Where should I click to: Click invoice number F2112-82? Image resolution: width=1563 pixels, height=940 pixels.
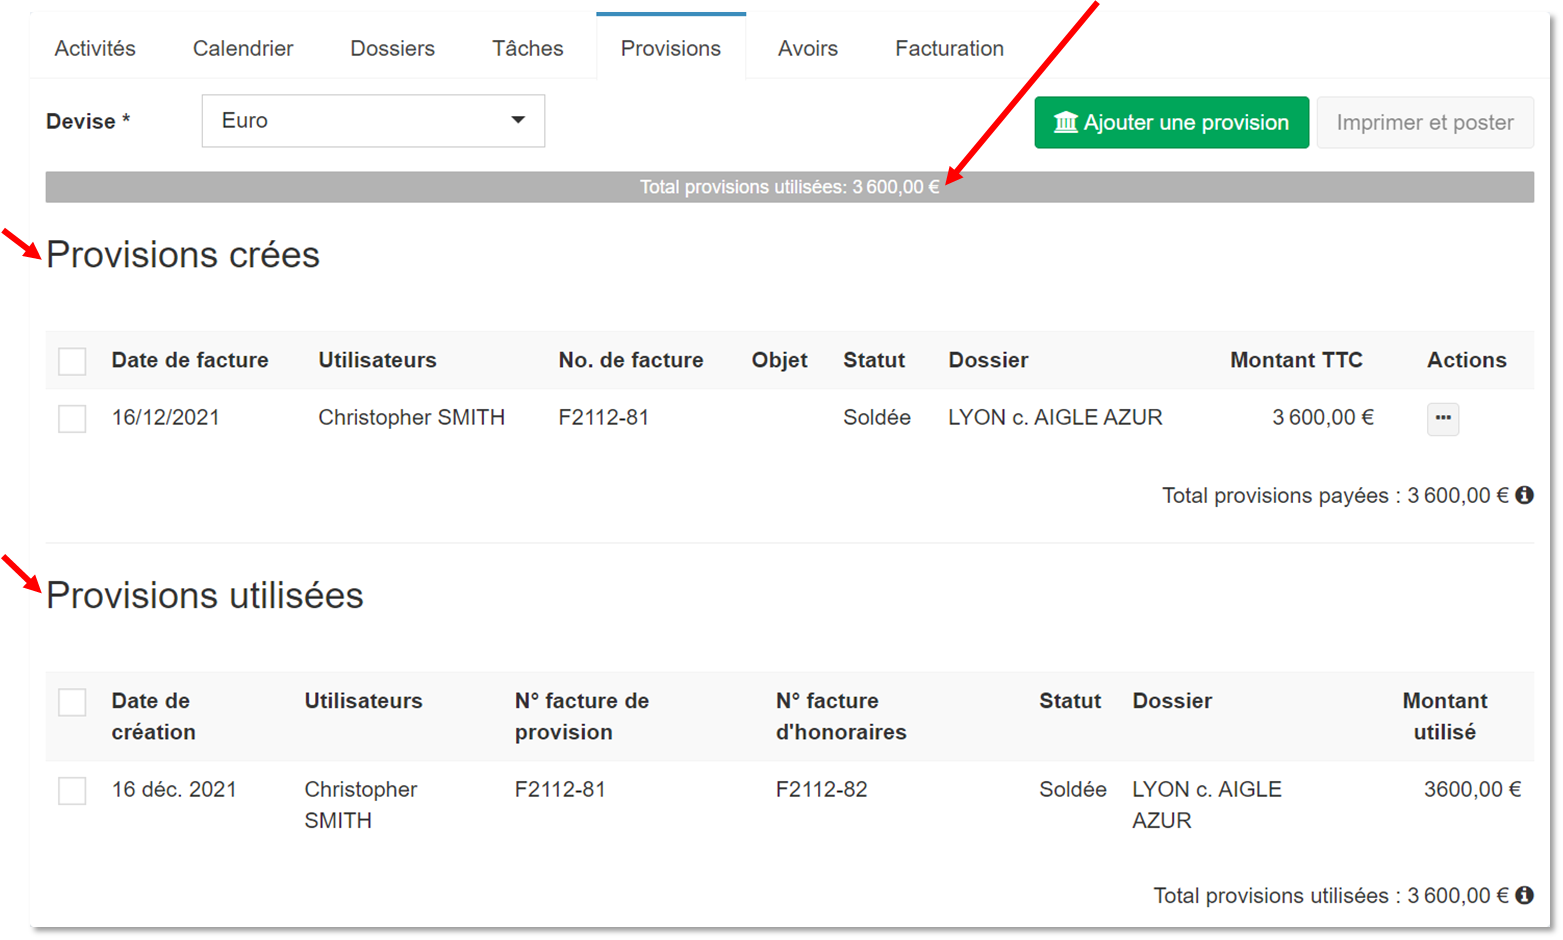click(x=822, y=789)
